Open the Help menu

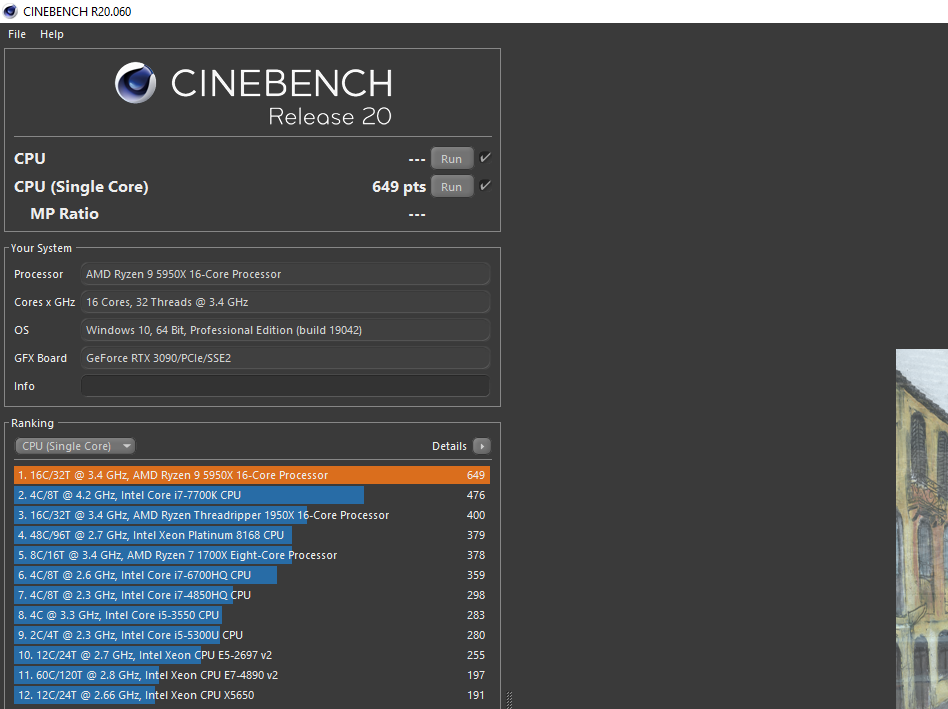pos(51,34)
